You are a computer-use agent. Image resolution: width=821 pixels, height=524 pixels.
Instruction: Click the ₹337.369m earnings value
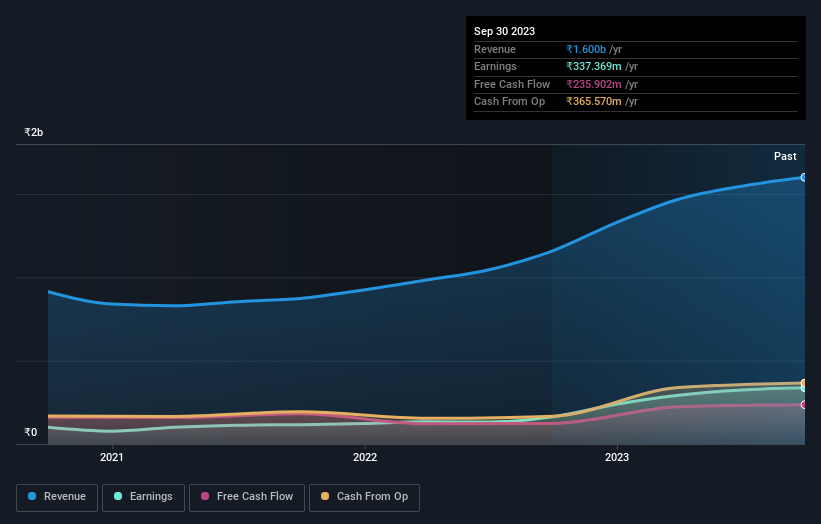click(x=594, y=66)
